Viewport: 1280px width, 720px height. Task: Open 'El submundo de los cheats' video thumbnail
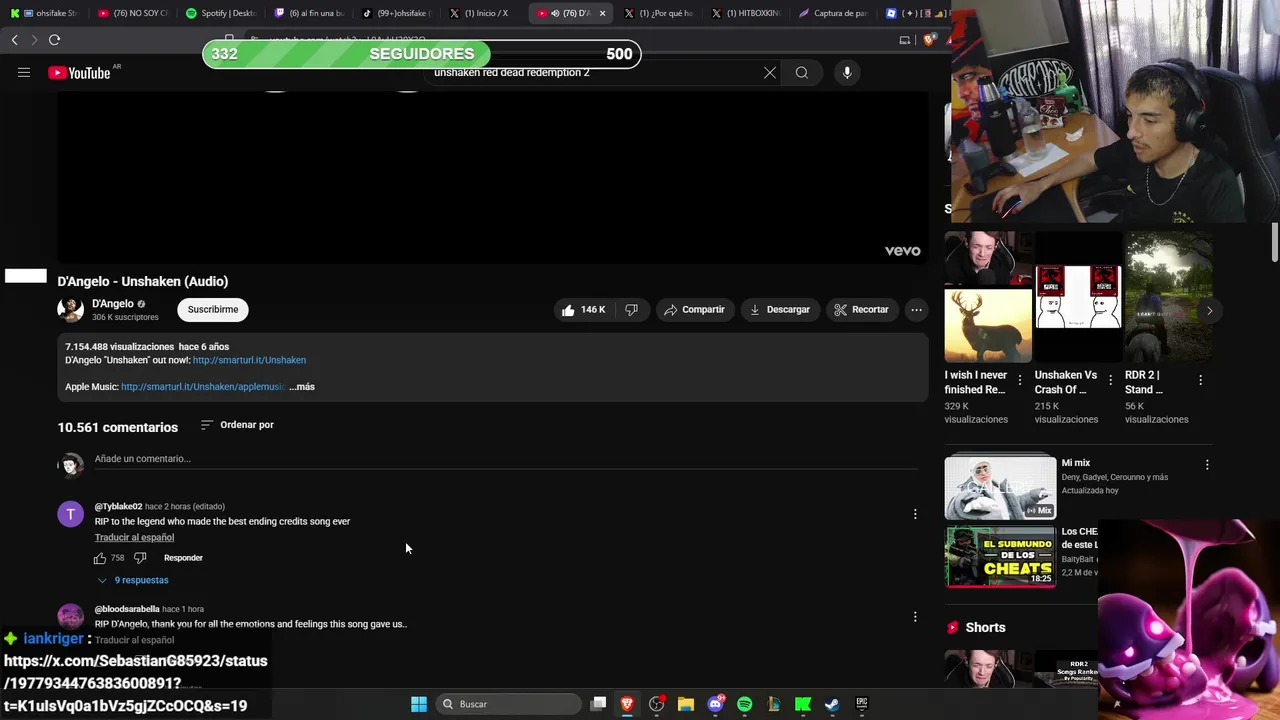click(1000, 556)
